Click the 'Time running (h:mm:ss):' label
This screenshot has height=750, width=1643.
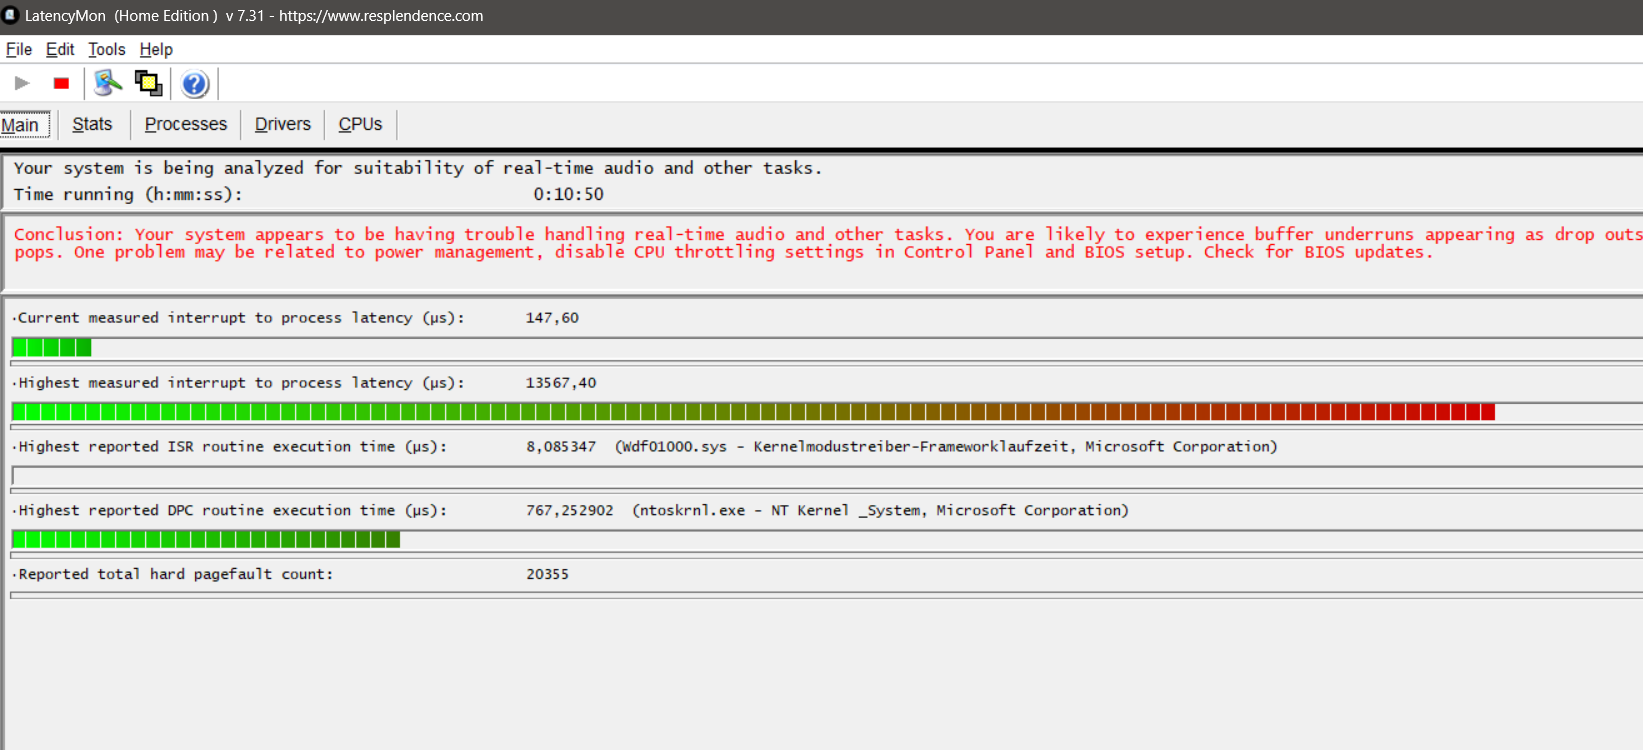pyautogui.click(x=128, y=194)
